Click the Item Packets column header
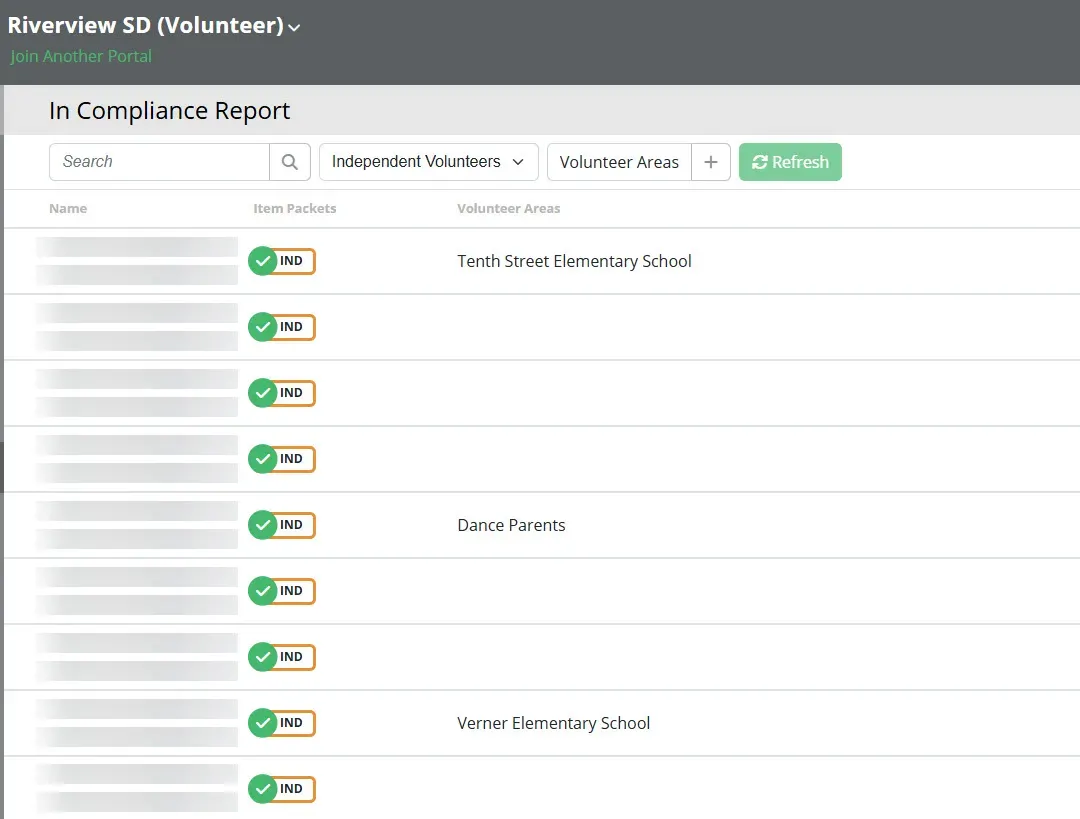Image resolution: width=1080 pixels, height=819 pixels. click(295, 209)
